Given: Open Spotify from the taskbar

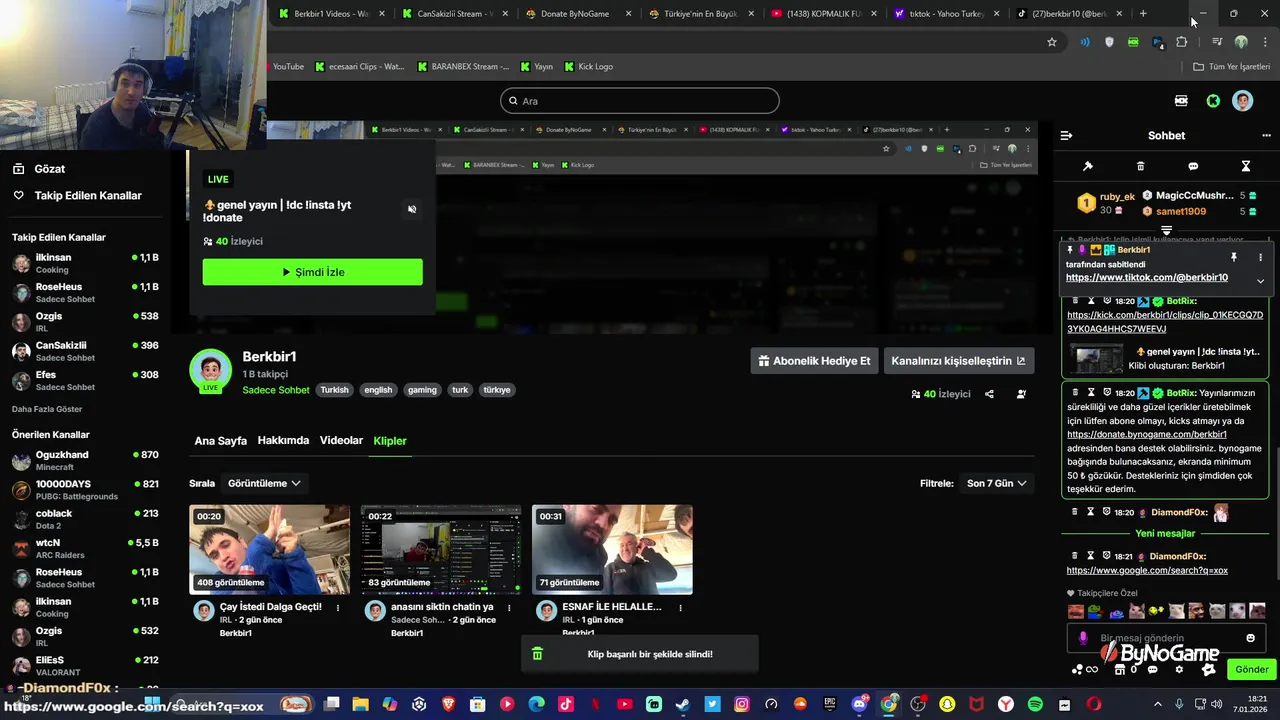Looking at the screenshot, I should (1035, 704).
